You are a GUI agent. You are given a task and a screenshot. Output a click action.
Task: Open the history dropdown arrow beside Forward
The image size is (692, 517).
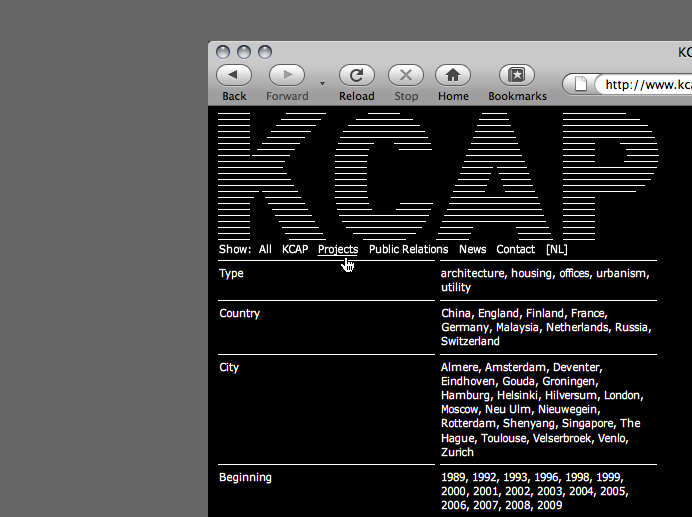pos(322,83)
